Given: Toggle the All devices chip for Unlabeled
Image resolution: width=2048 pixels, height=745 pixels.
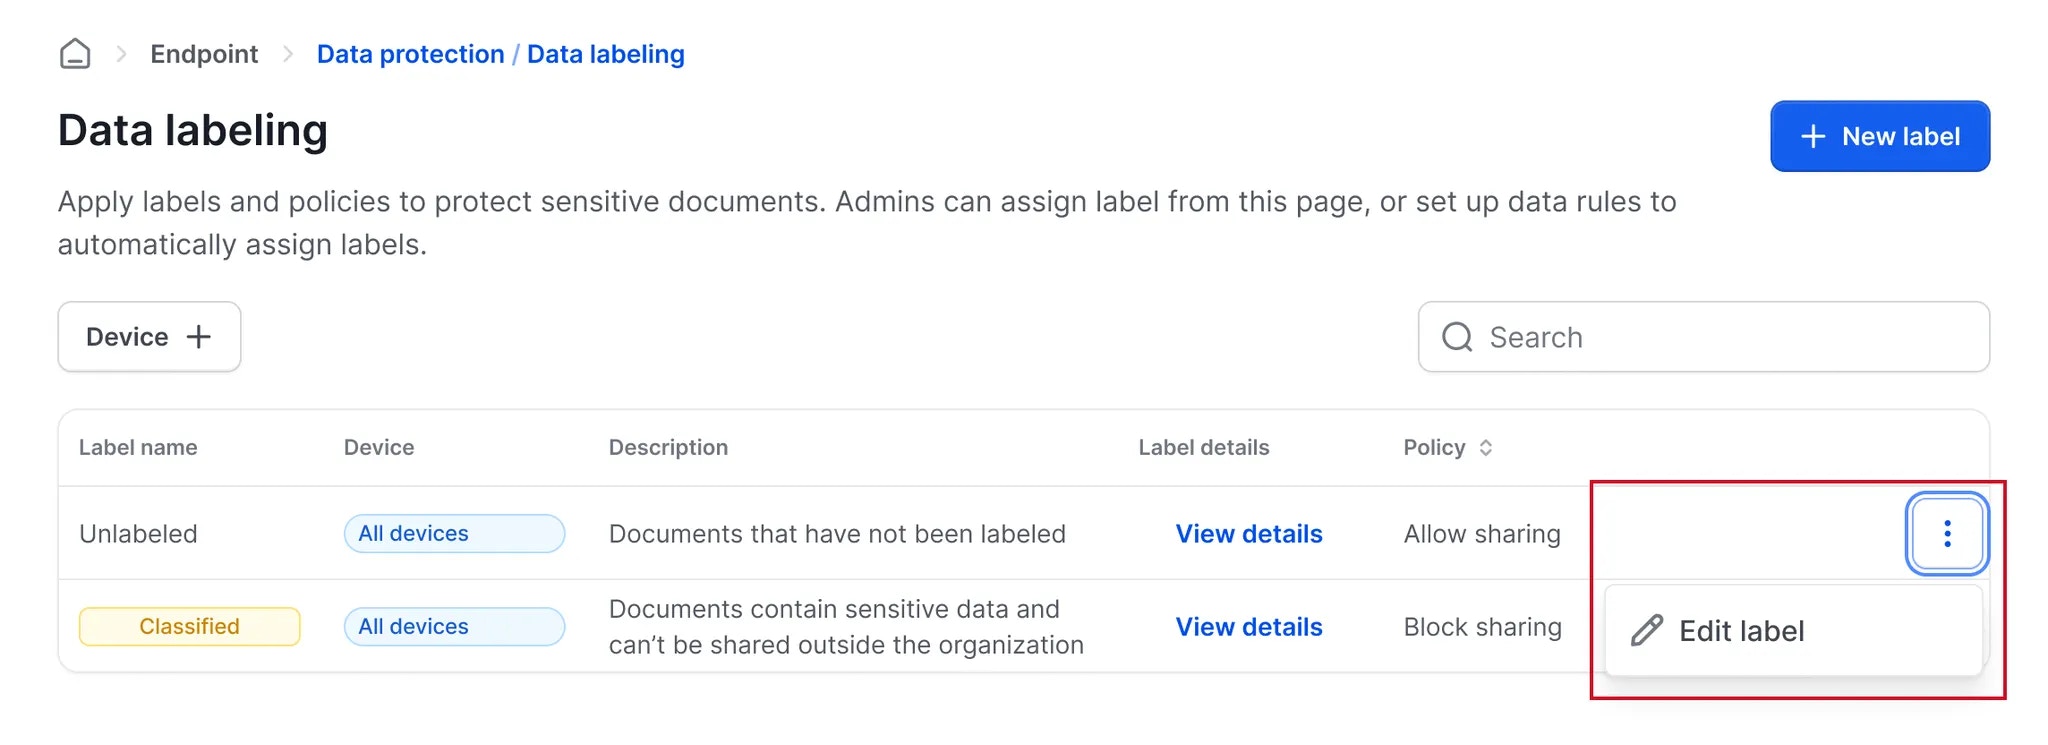Looking at the screenshot, I should [x=454, y=533].
